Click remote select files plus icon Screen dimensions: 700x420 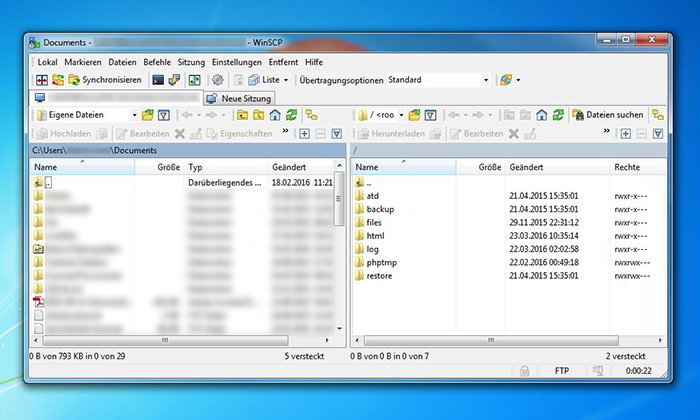[625, 134]
